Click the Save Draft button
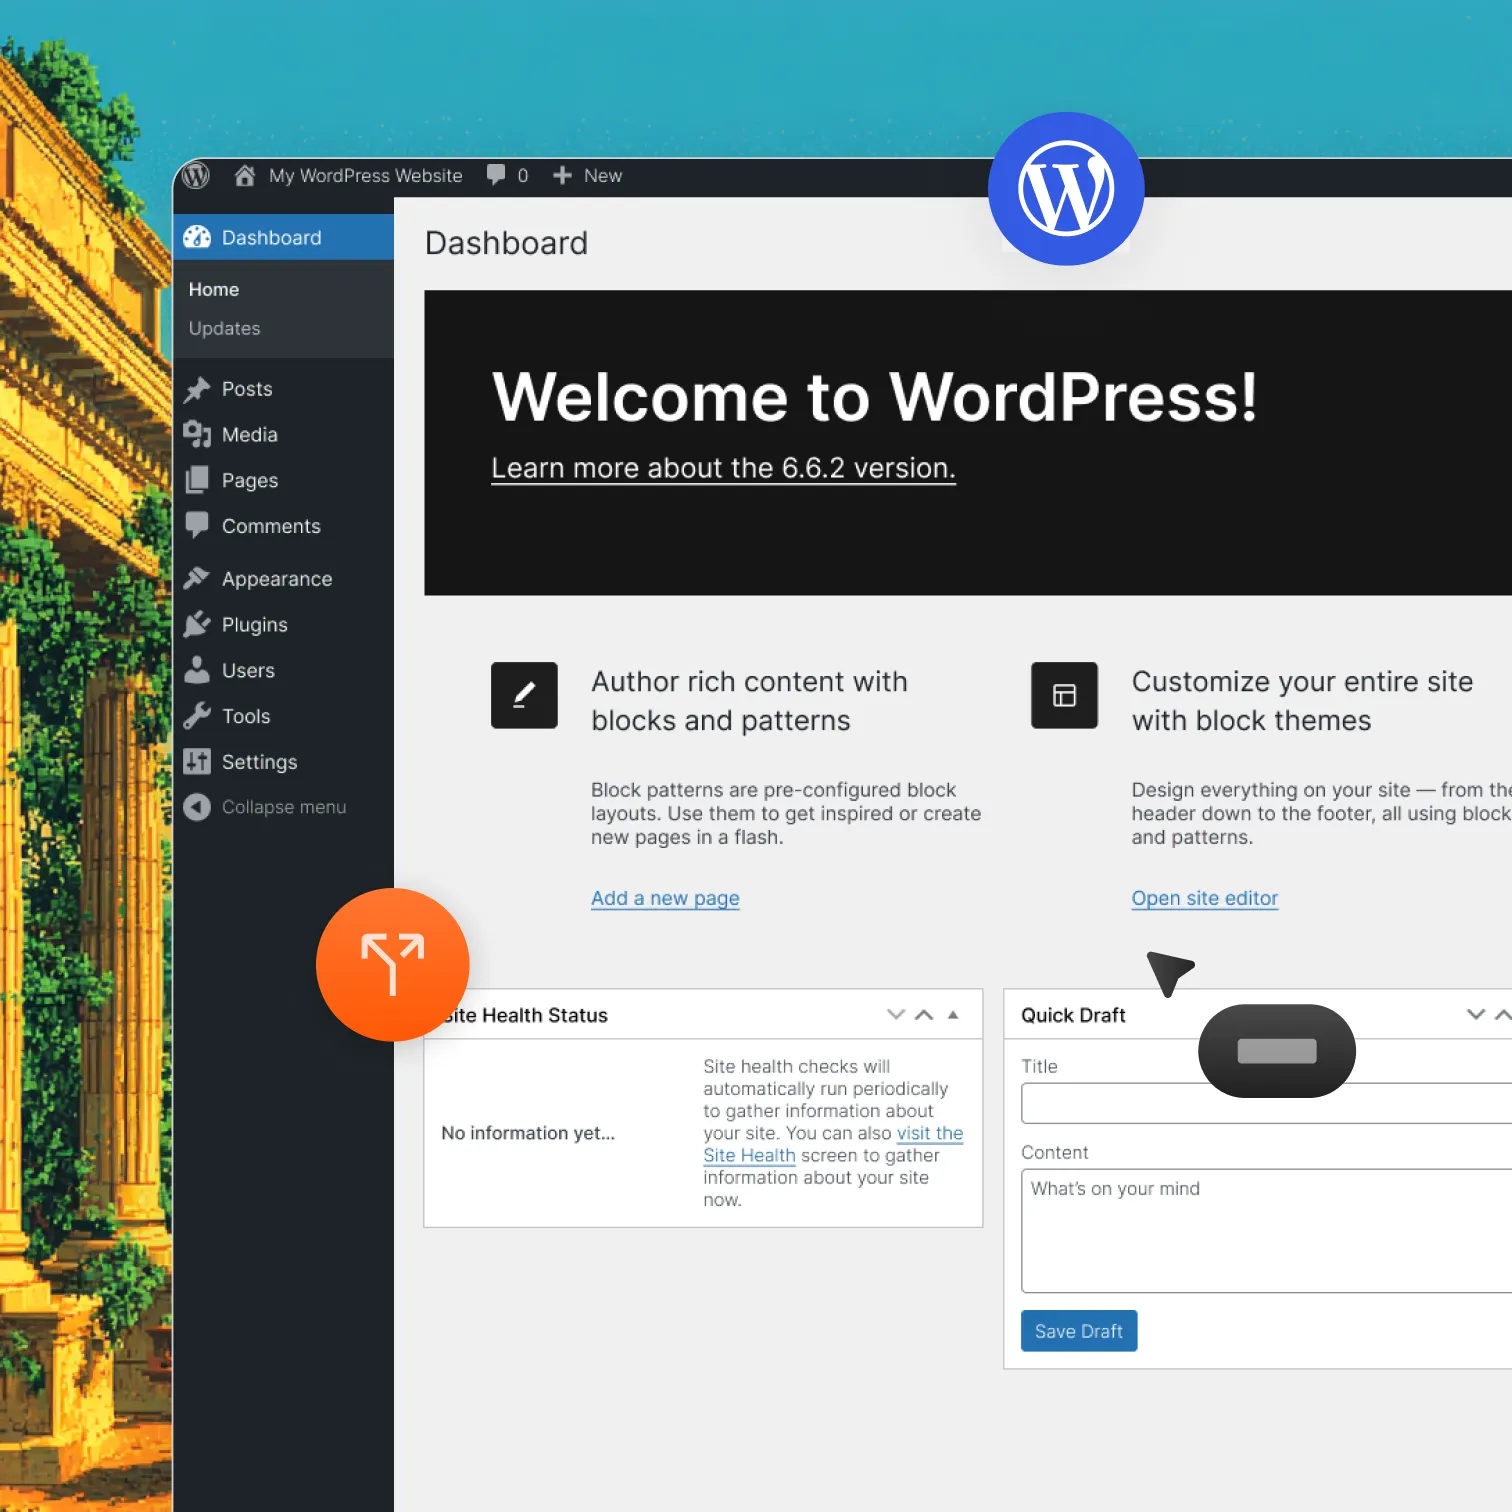 point(1079,1331)
